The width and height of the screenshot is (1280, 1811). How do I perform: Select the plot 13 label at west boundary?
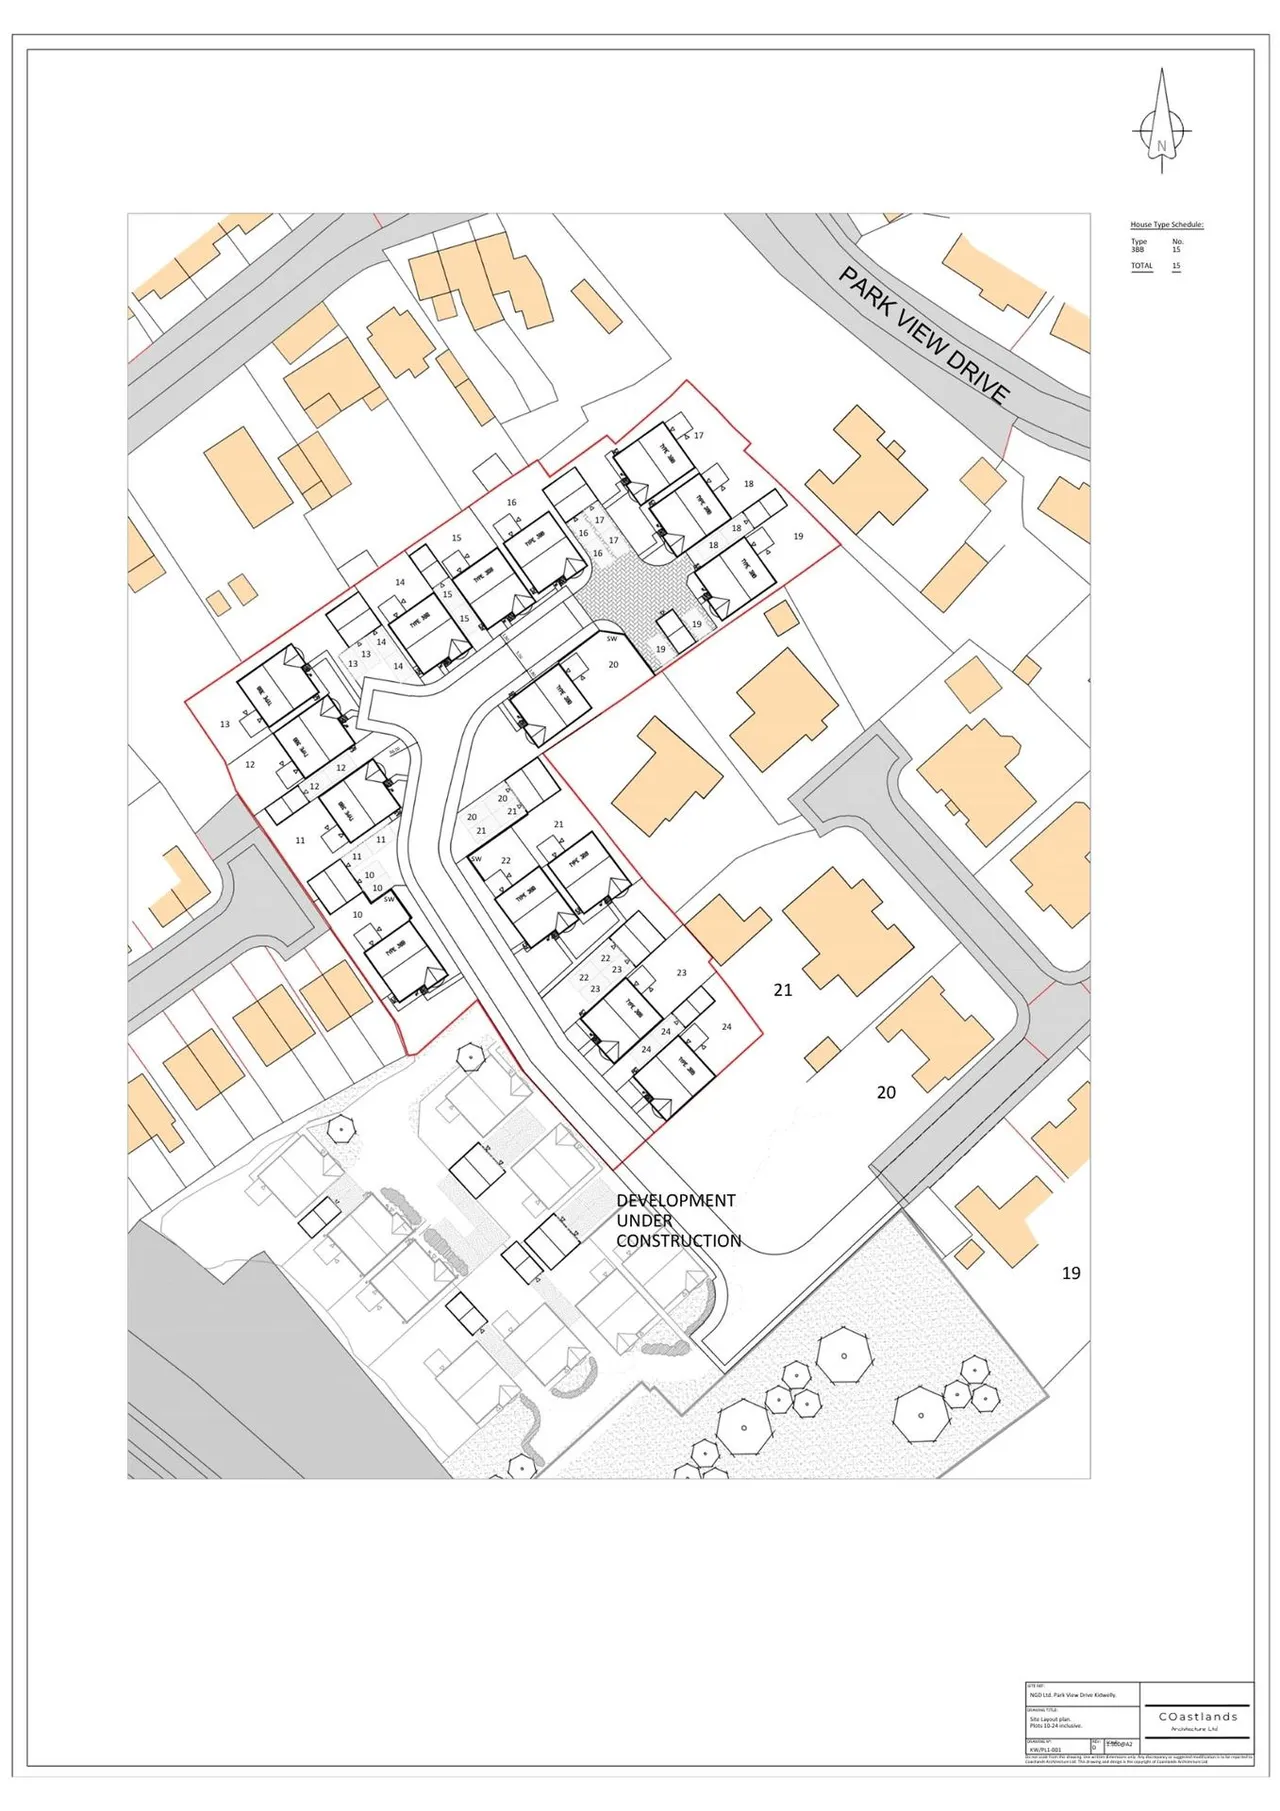pos(225,724)
